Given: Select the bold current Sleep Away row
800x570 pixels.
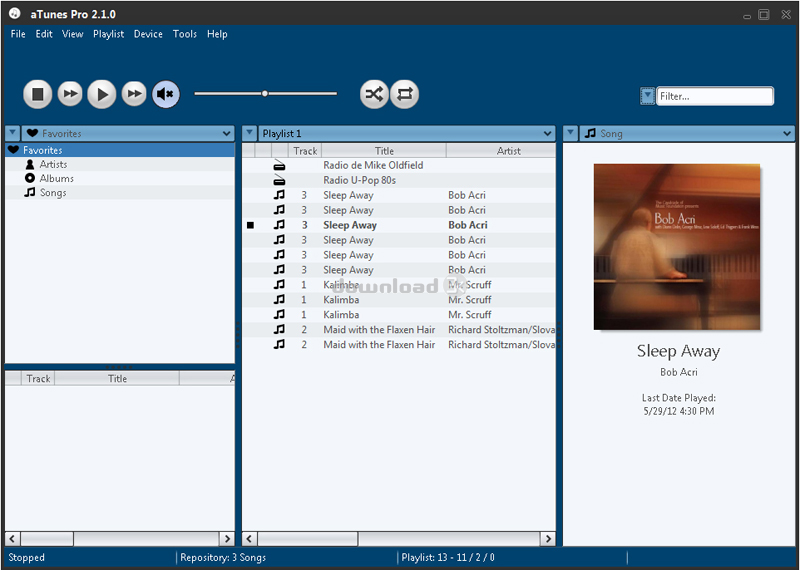Looking at the screenshot, I should point(398,225).
